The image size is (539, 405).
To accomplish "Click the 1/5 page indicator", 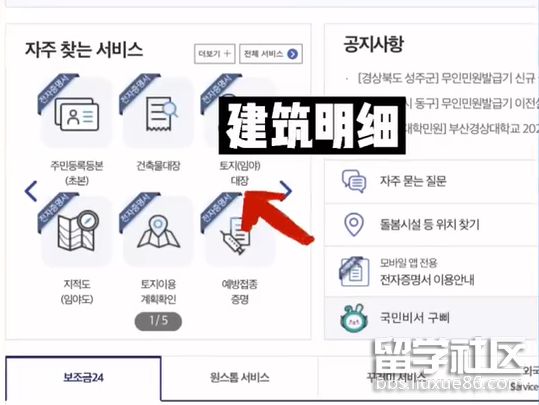I will coord(158,321).
